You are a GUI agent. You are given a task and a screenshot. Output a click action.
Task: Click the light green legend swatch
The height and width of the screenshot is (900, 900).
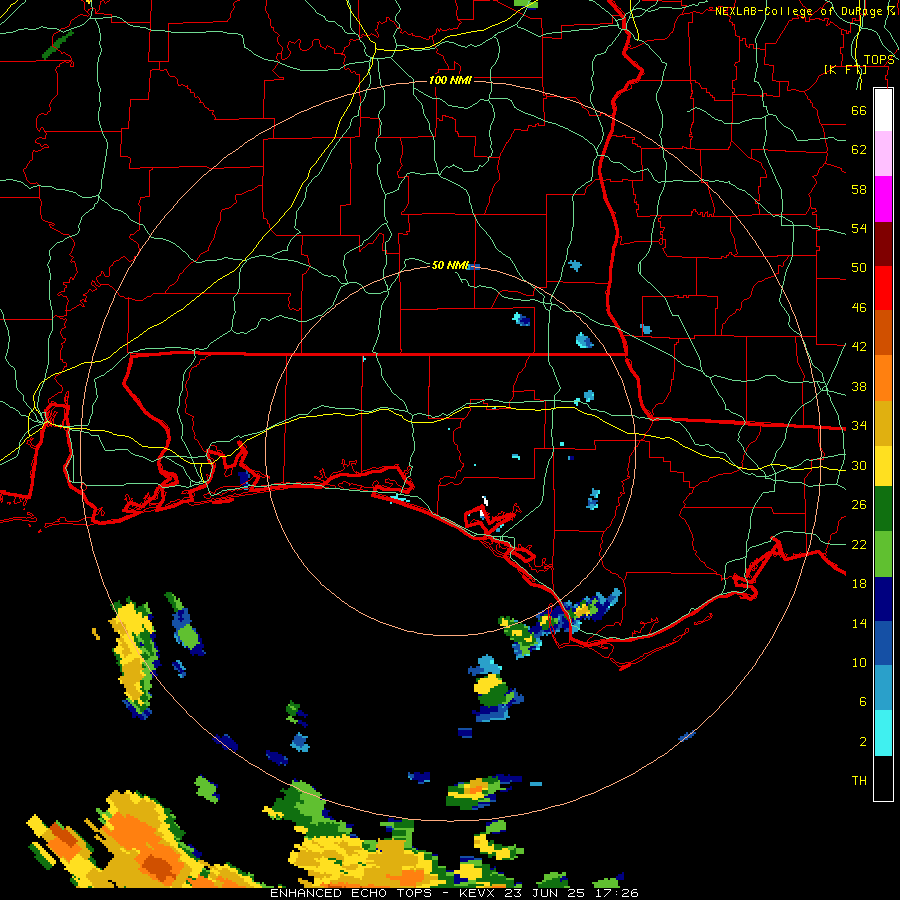883,553
